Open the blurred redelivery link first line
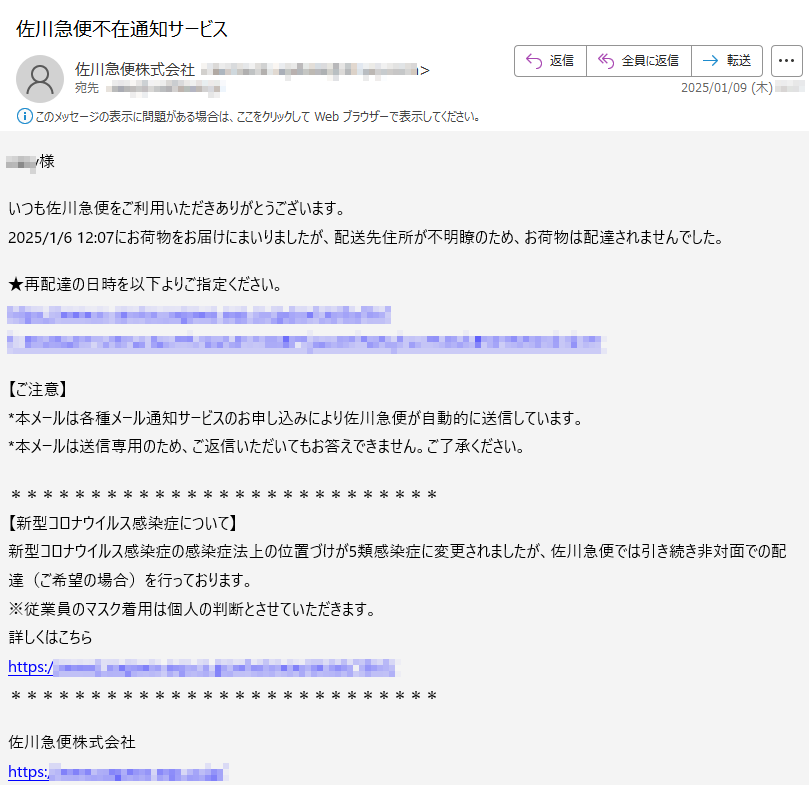The height and width of the screenshot is (785, 809). coord(199,314)
